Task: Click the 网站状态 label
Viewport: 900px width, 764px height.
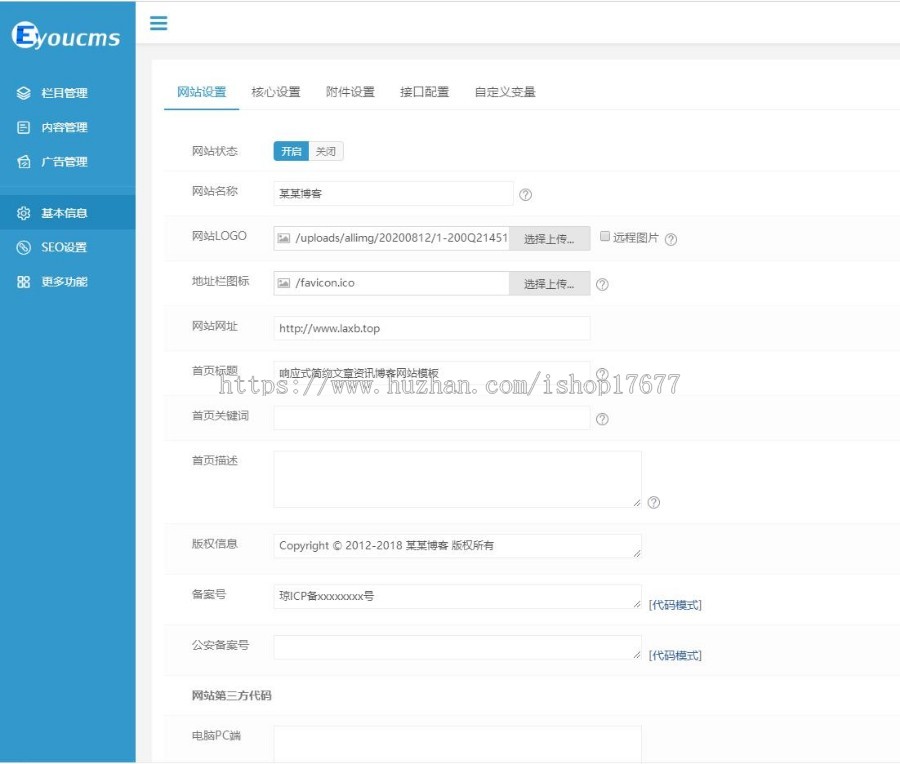Action: [215, 151]
